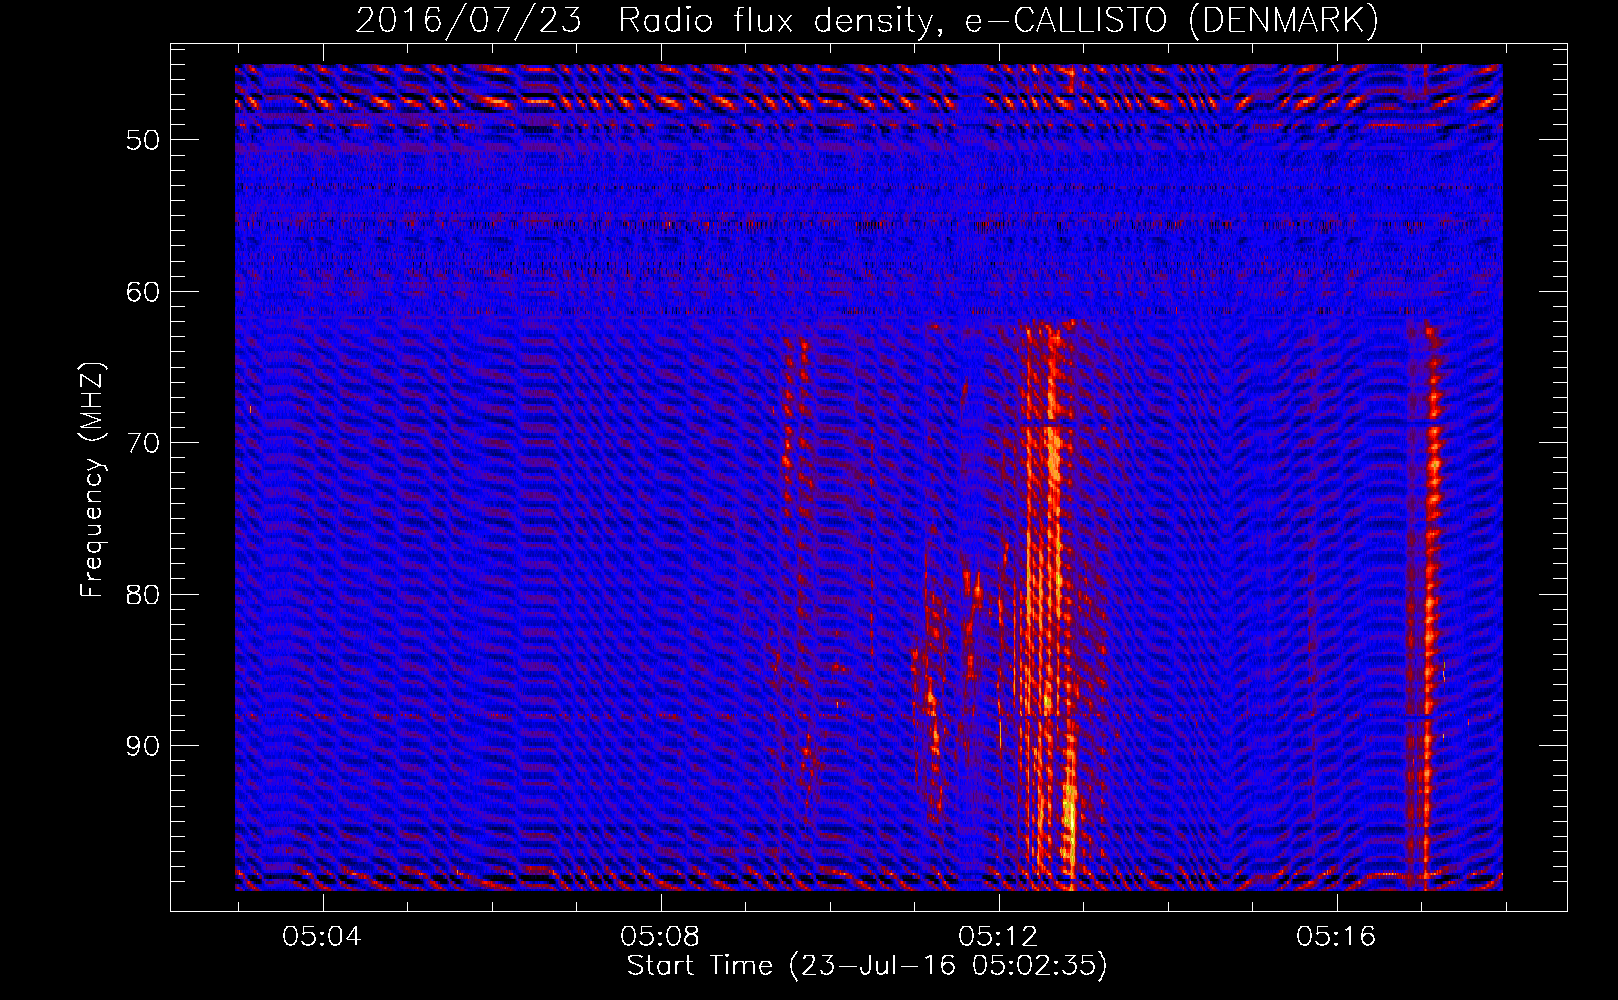The image size is (1618, 1000).
Task: Click the 70 frequency tick label
Action: click(143, 442)
